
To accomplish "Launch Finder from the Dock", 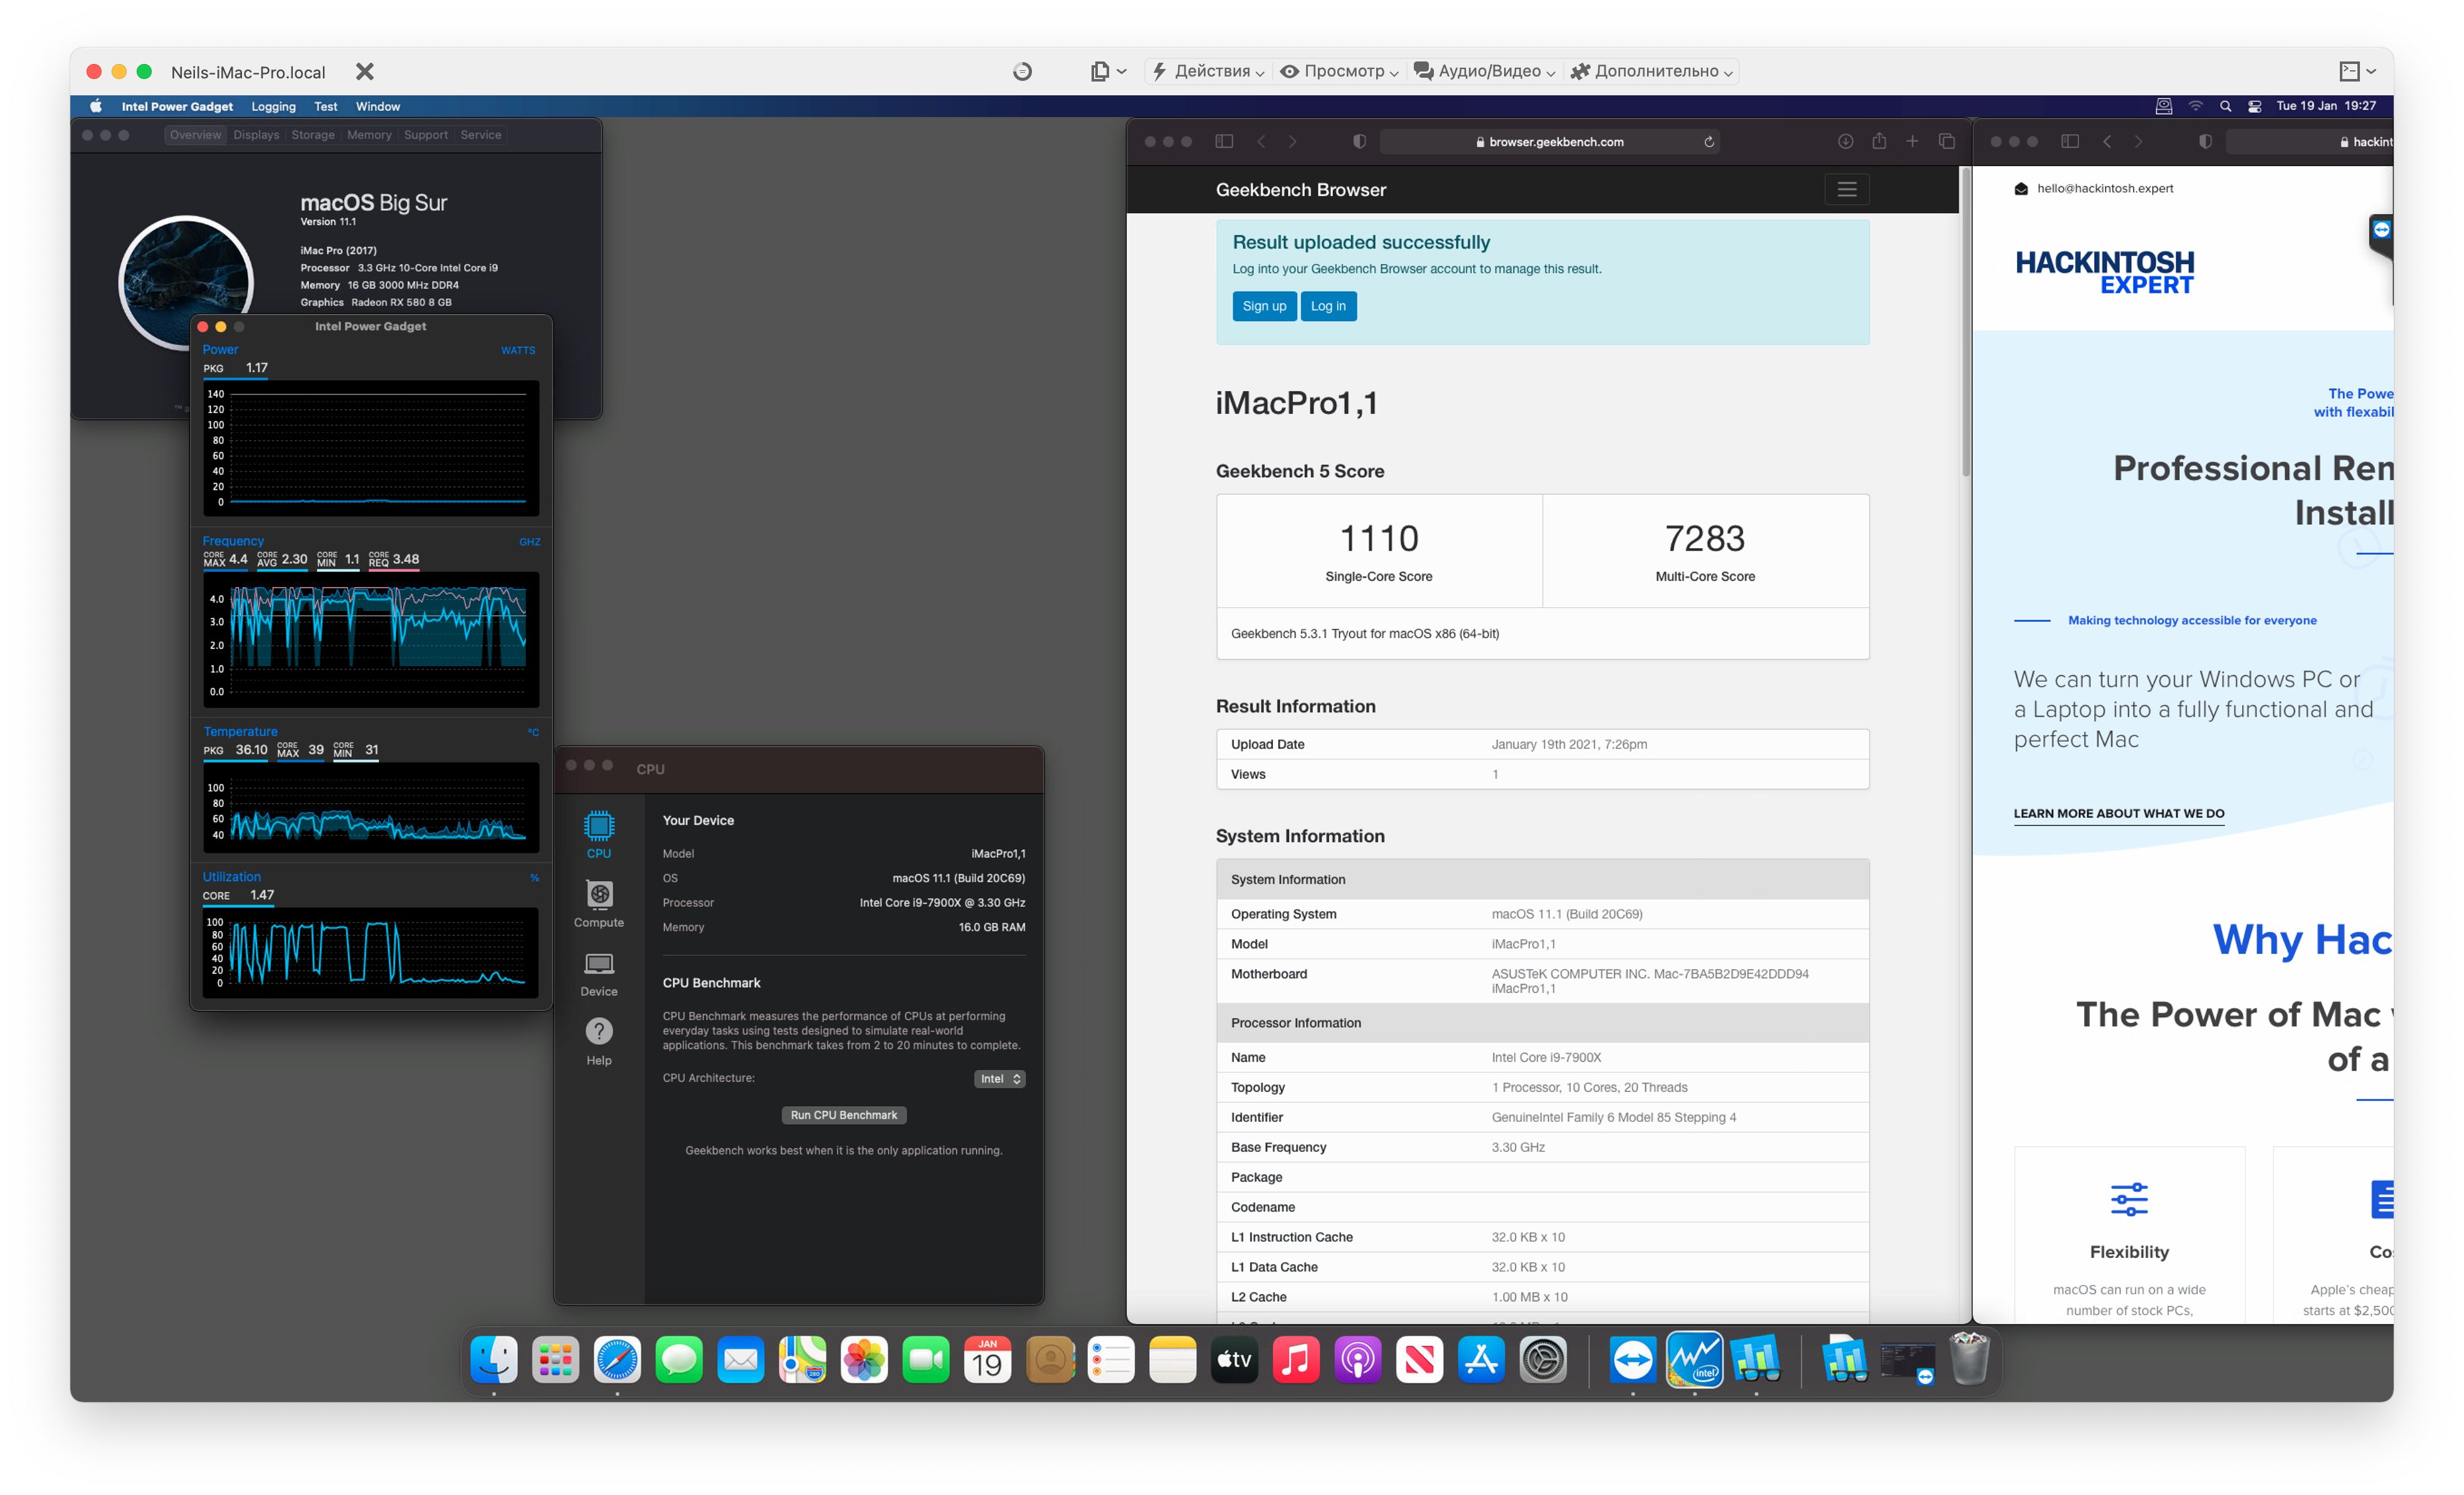I will click(x=494, y=1359).
